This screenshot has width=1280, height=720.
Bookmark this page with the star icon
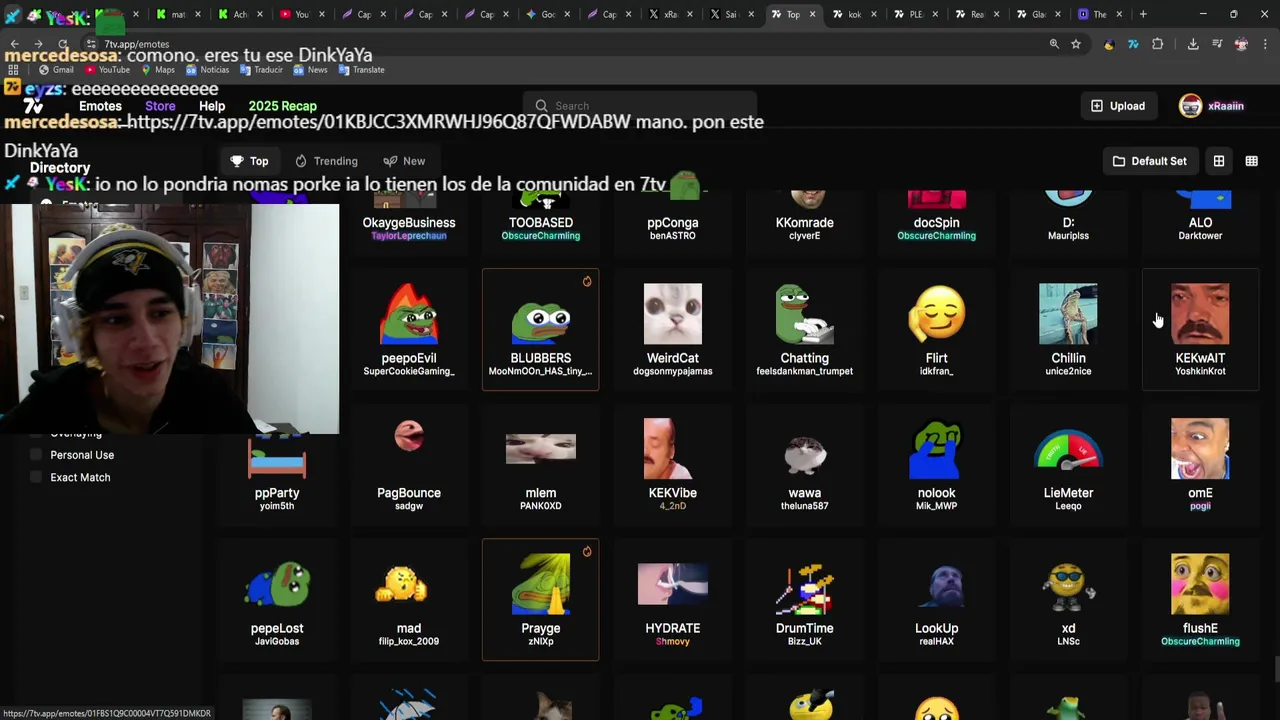1076,44
